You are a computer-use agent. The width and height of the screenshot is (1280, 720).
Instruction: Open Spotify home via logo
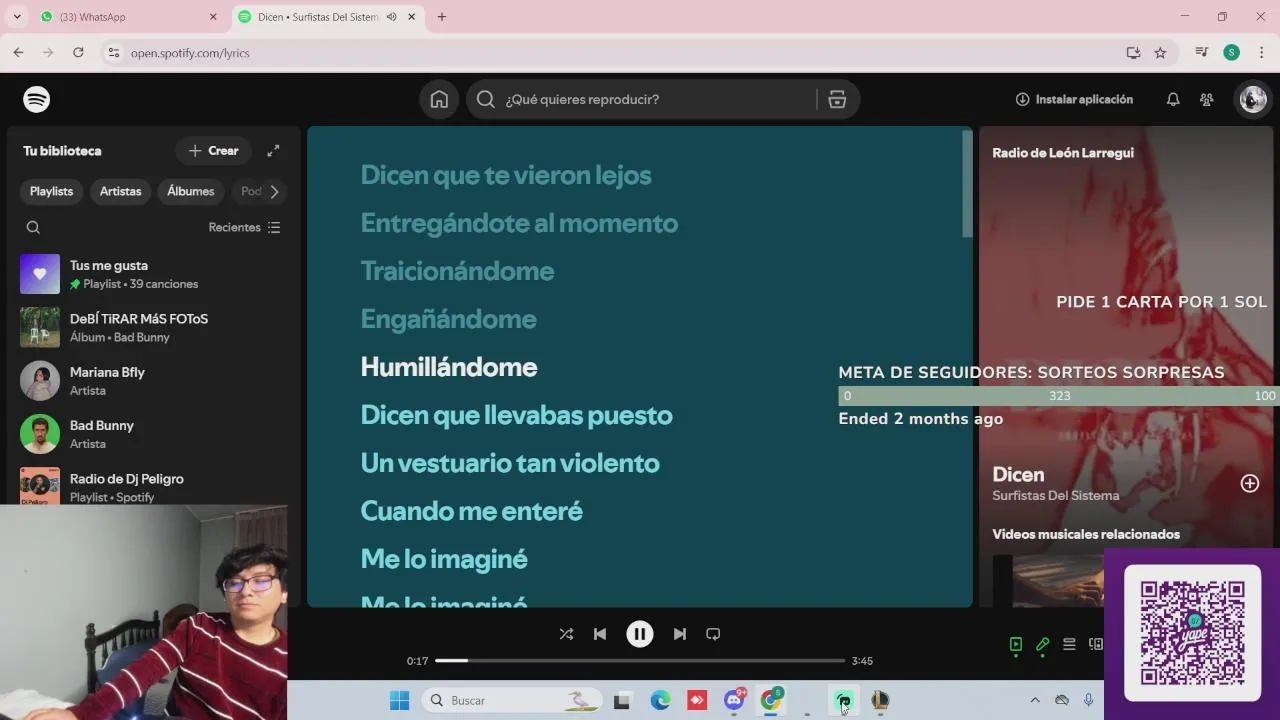(37, 99)
